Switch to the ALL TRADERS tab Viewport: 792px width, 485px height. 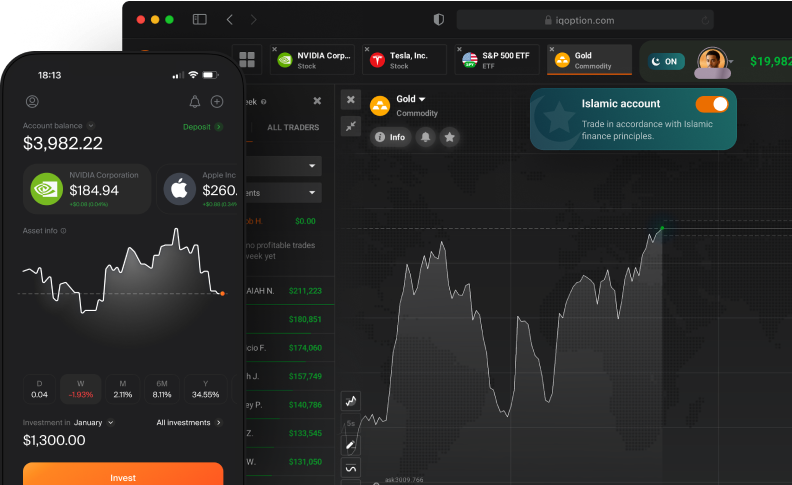[x=293, y=127]
